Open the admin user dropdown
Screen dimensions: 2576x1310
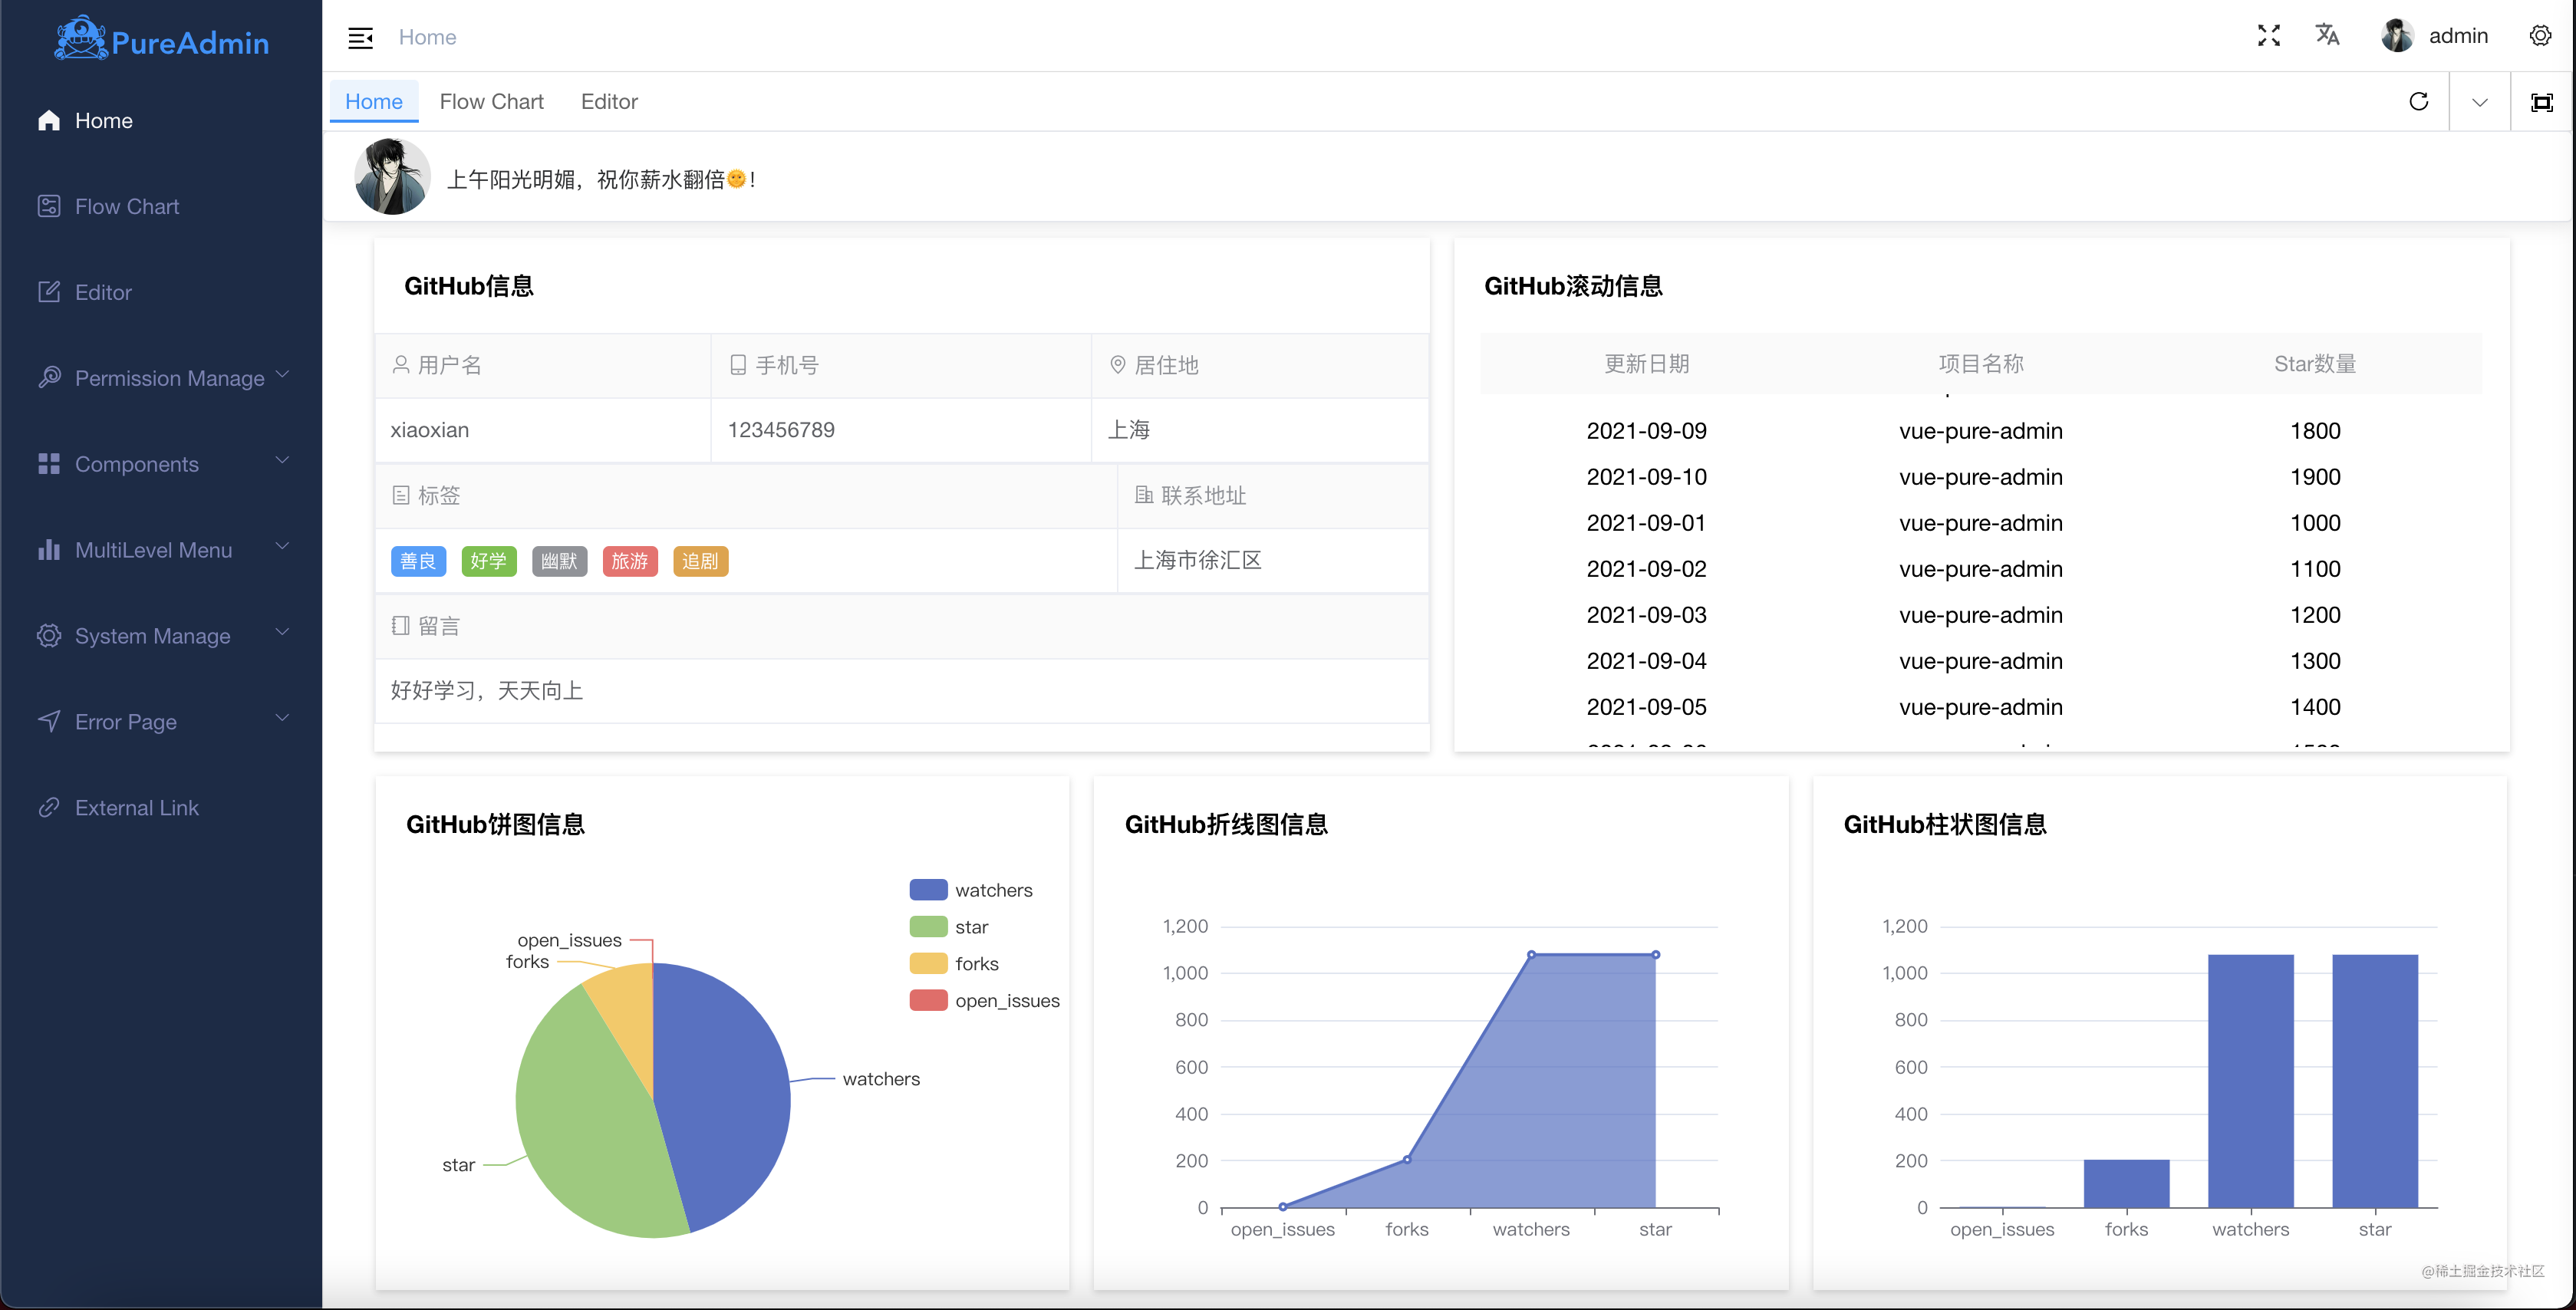click(2435, 36)
